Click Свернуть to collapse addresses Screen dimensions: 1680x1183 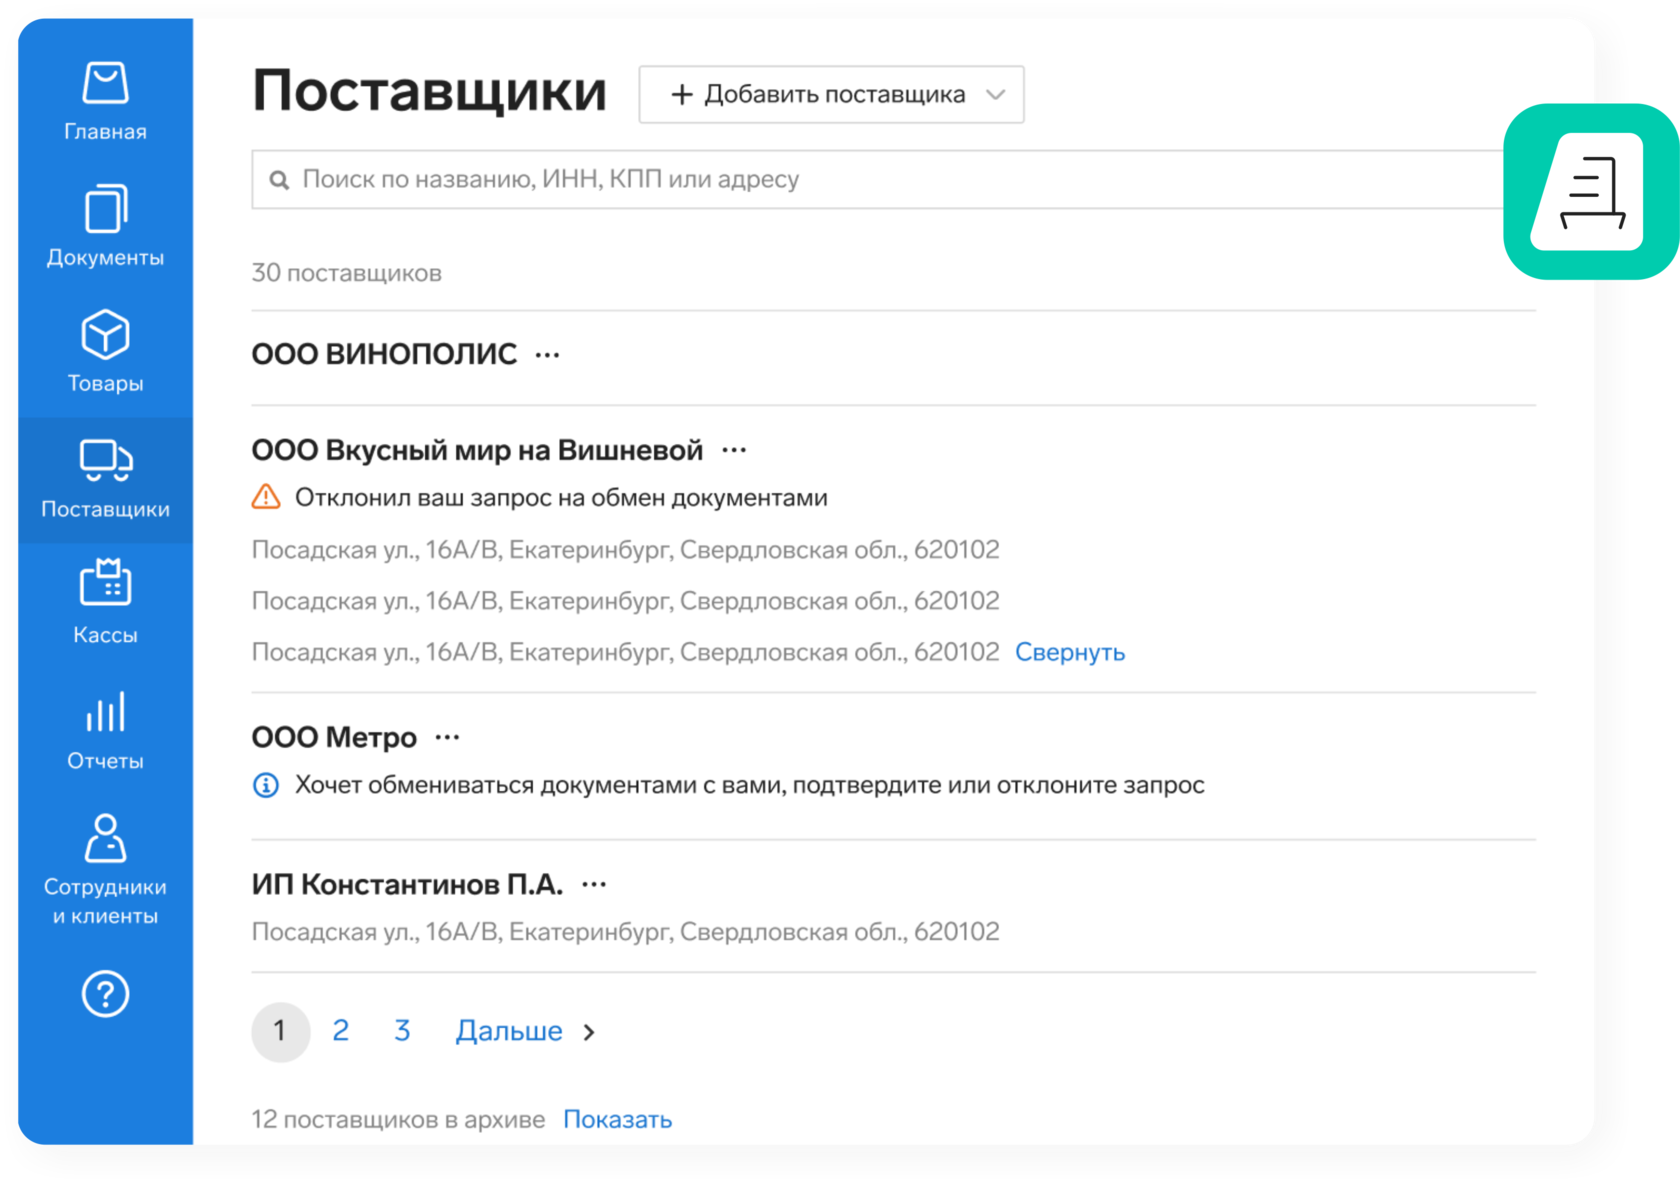coord(1070,652)
